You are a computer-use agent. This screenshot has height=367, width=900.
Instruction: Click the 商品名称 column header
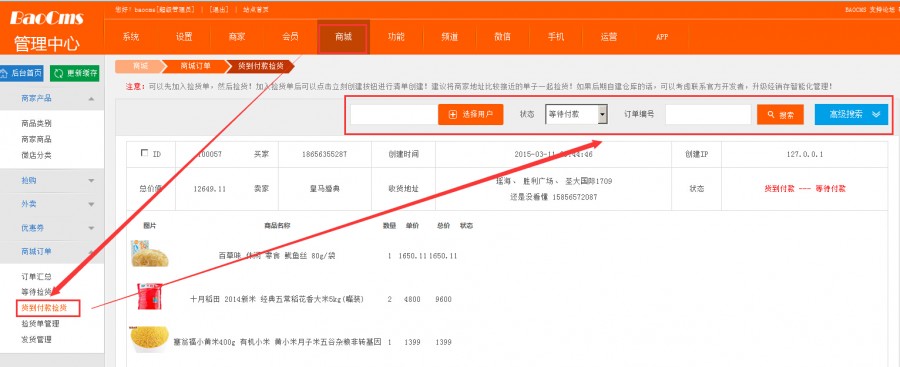coord(277,226)
